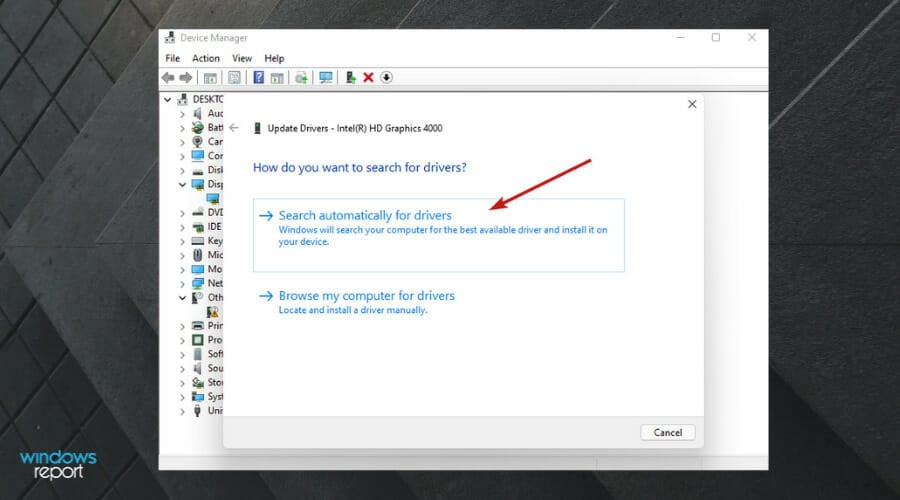Click the Back arrow in Device Manager toolbar
This screenshot has width=900, height=500.
(x=168, y=77)
